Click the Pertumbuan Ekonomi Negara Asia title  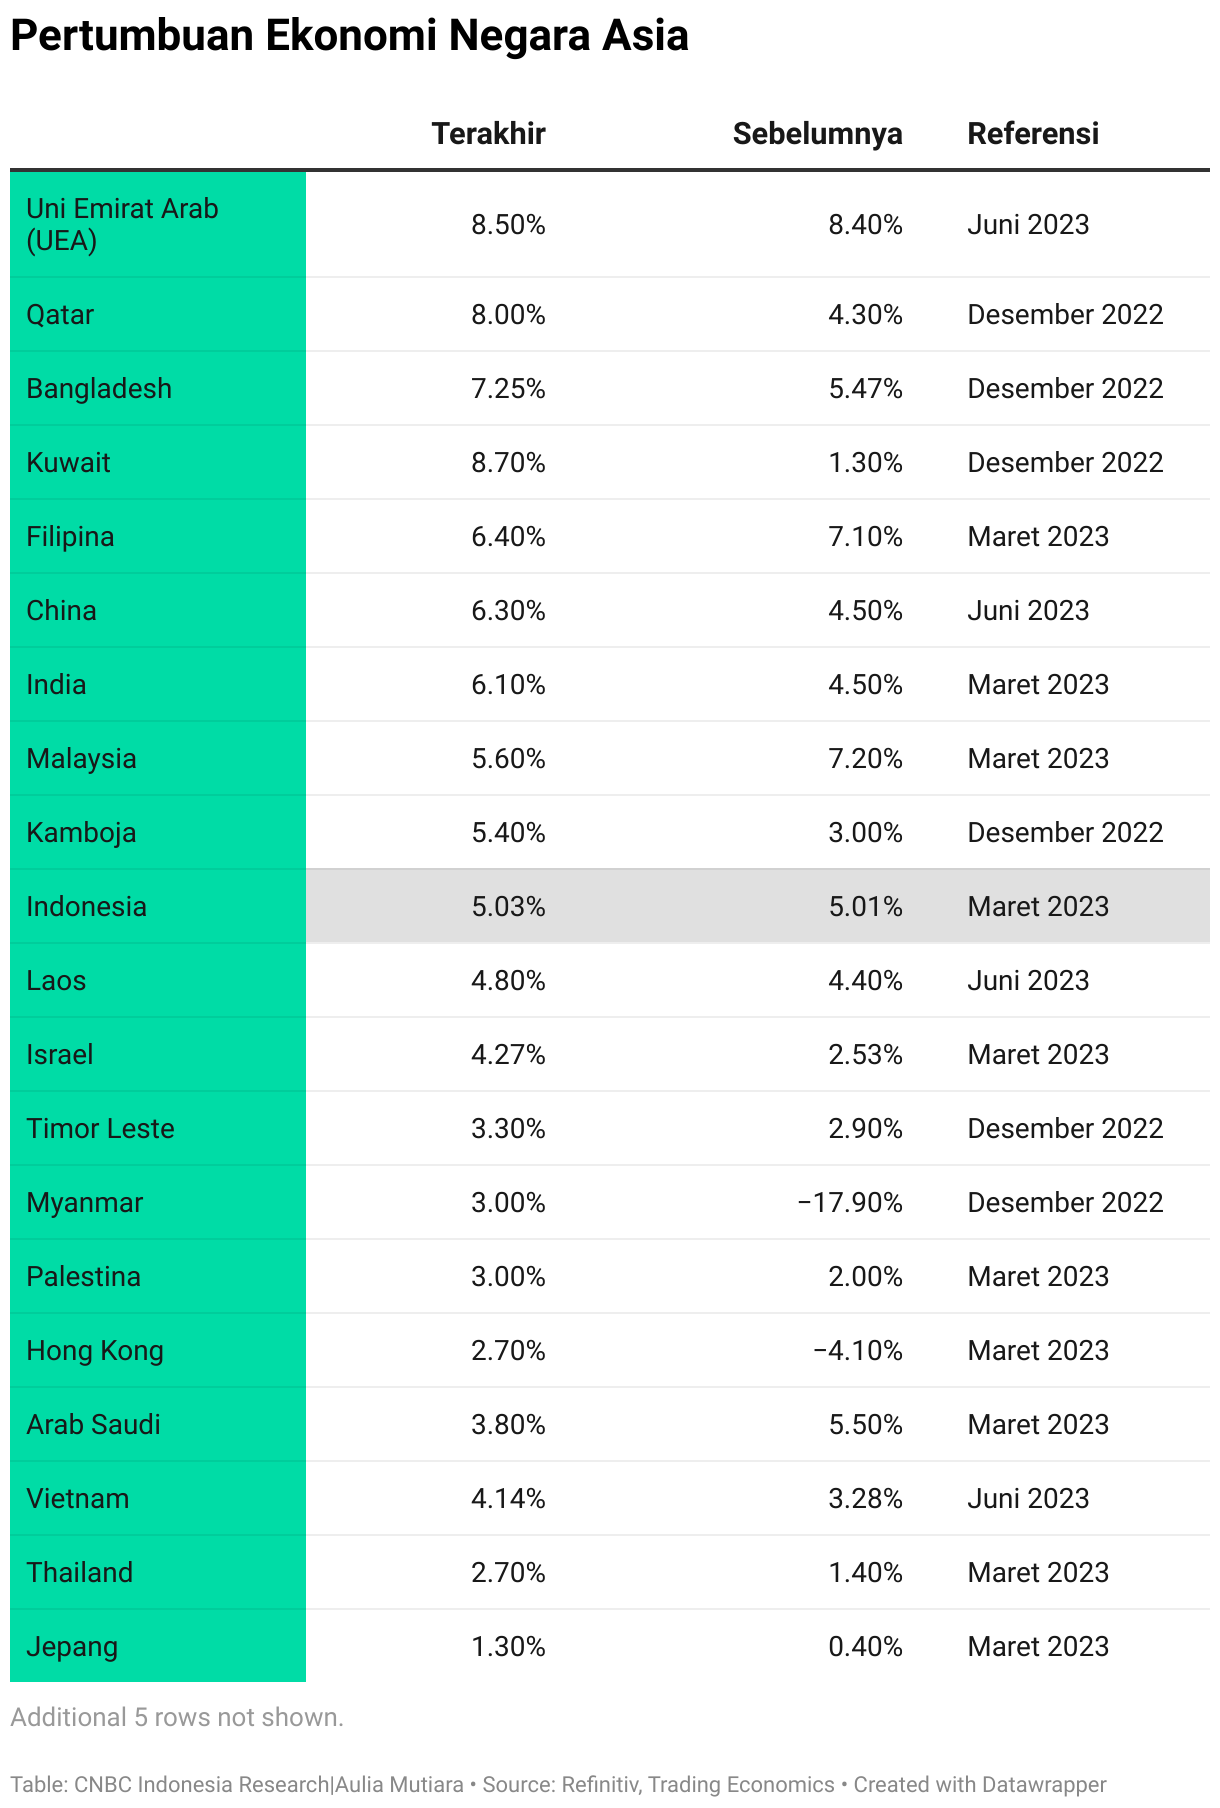[349, 36]
